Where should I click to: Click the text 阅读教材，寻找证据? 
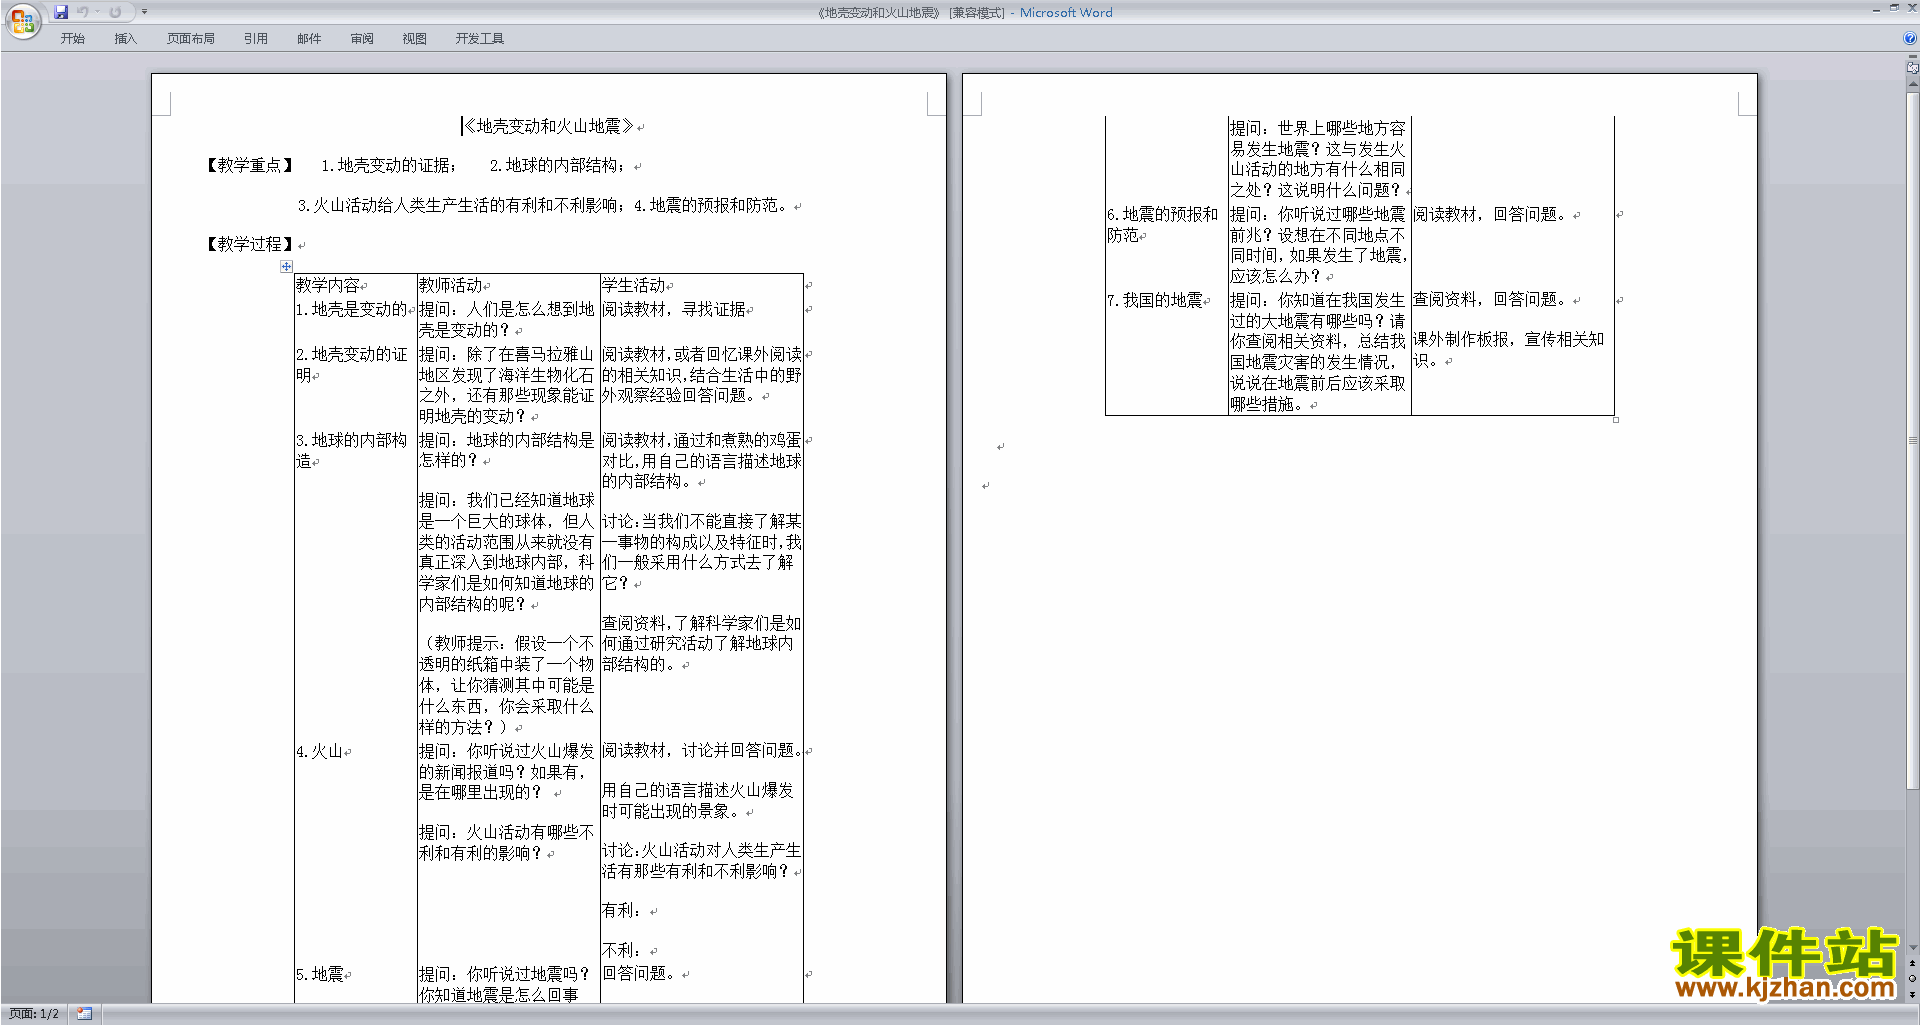coord(674,309)
